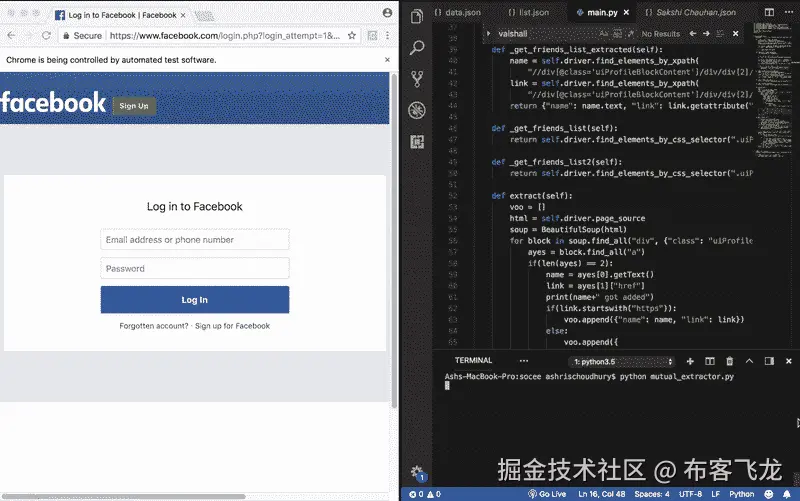Click Email address or phone number field
Screen dimensions: 800x501
[195, 239]
